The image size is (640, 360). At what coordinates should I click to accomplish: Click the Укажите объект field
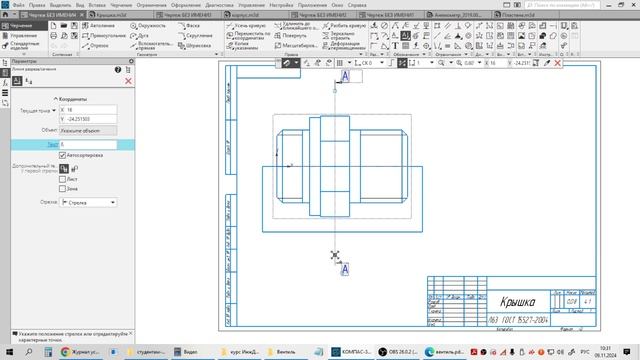click(x=88, y=131)
